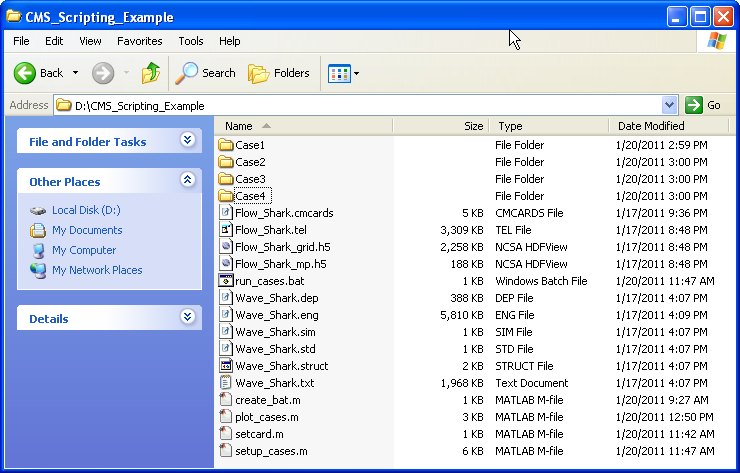Click the folder icon in the title bar
This screenshot has width=740, height=473.
click(x=14, y=17)
